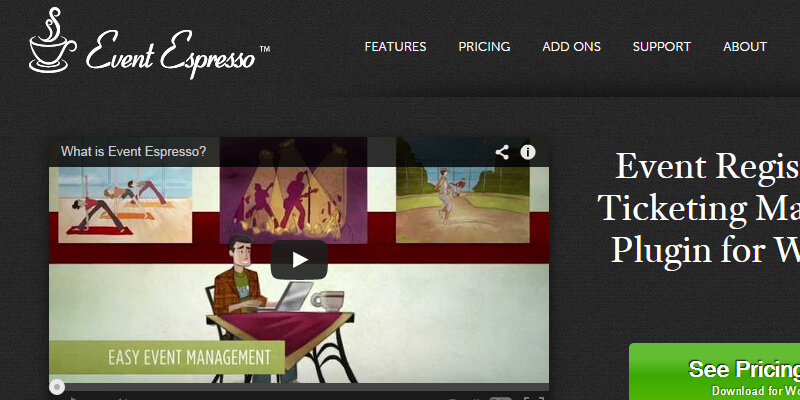Click the yoga class picture in the video
This screenshot has width=800, height=400.
tap(125, 205)
